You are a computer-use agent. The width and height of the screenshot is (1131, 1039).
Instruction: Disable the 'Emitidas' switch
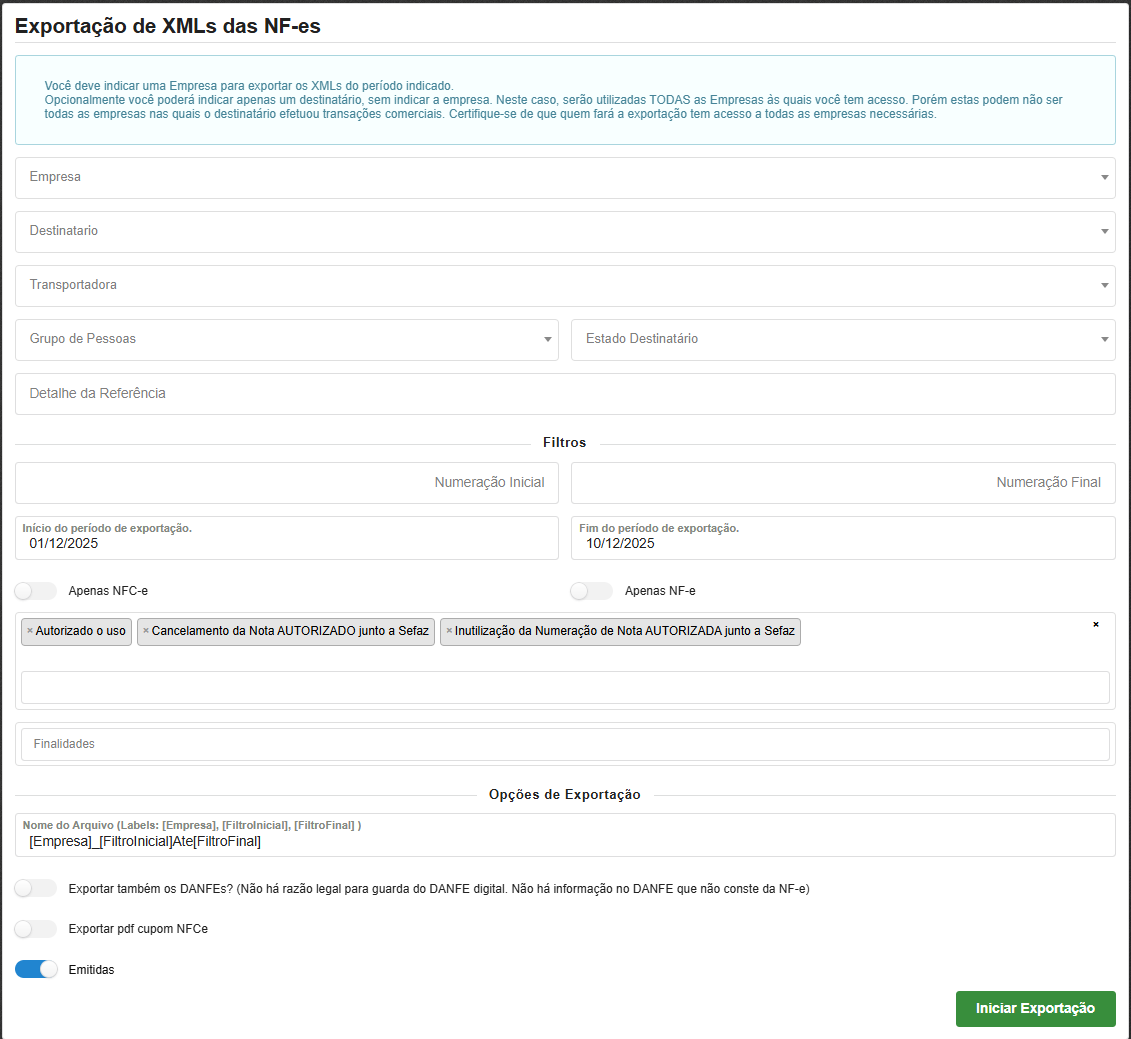coord(36,969)
